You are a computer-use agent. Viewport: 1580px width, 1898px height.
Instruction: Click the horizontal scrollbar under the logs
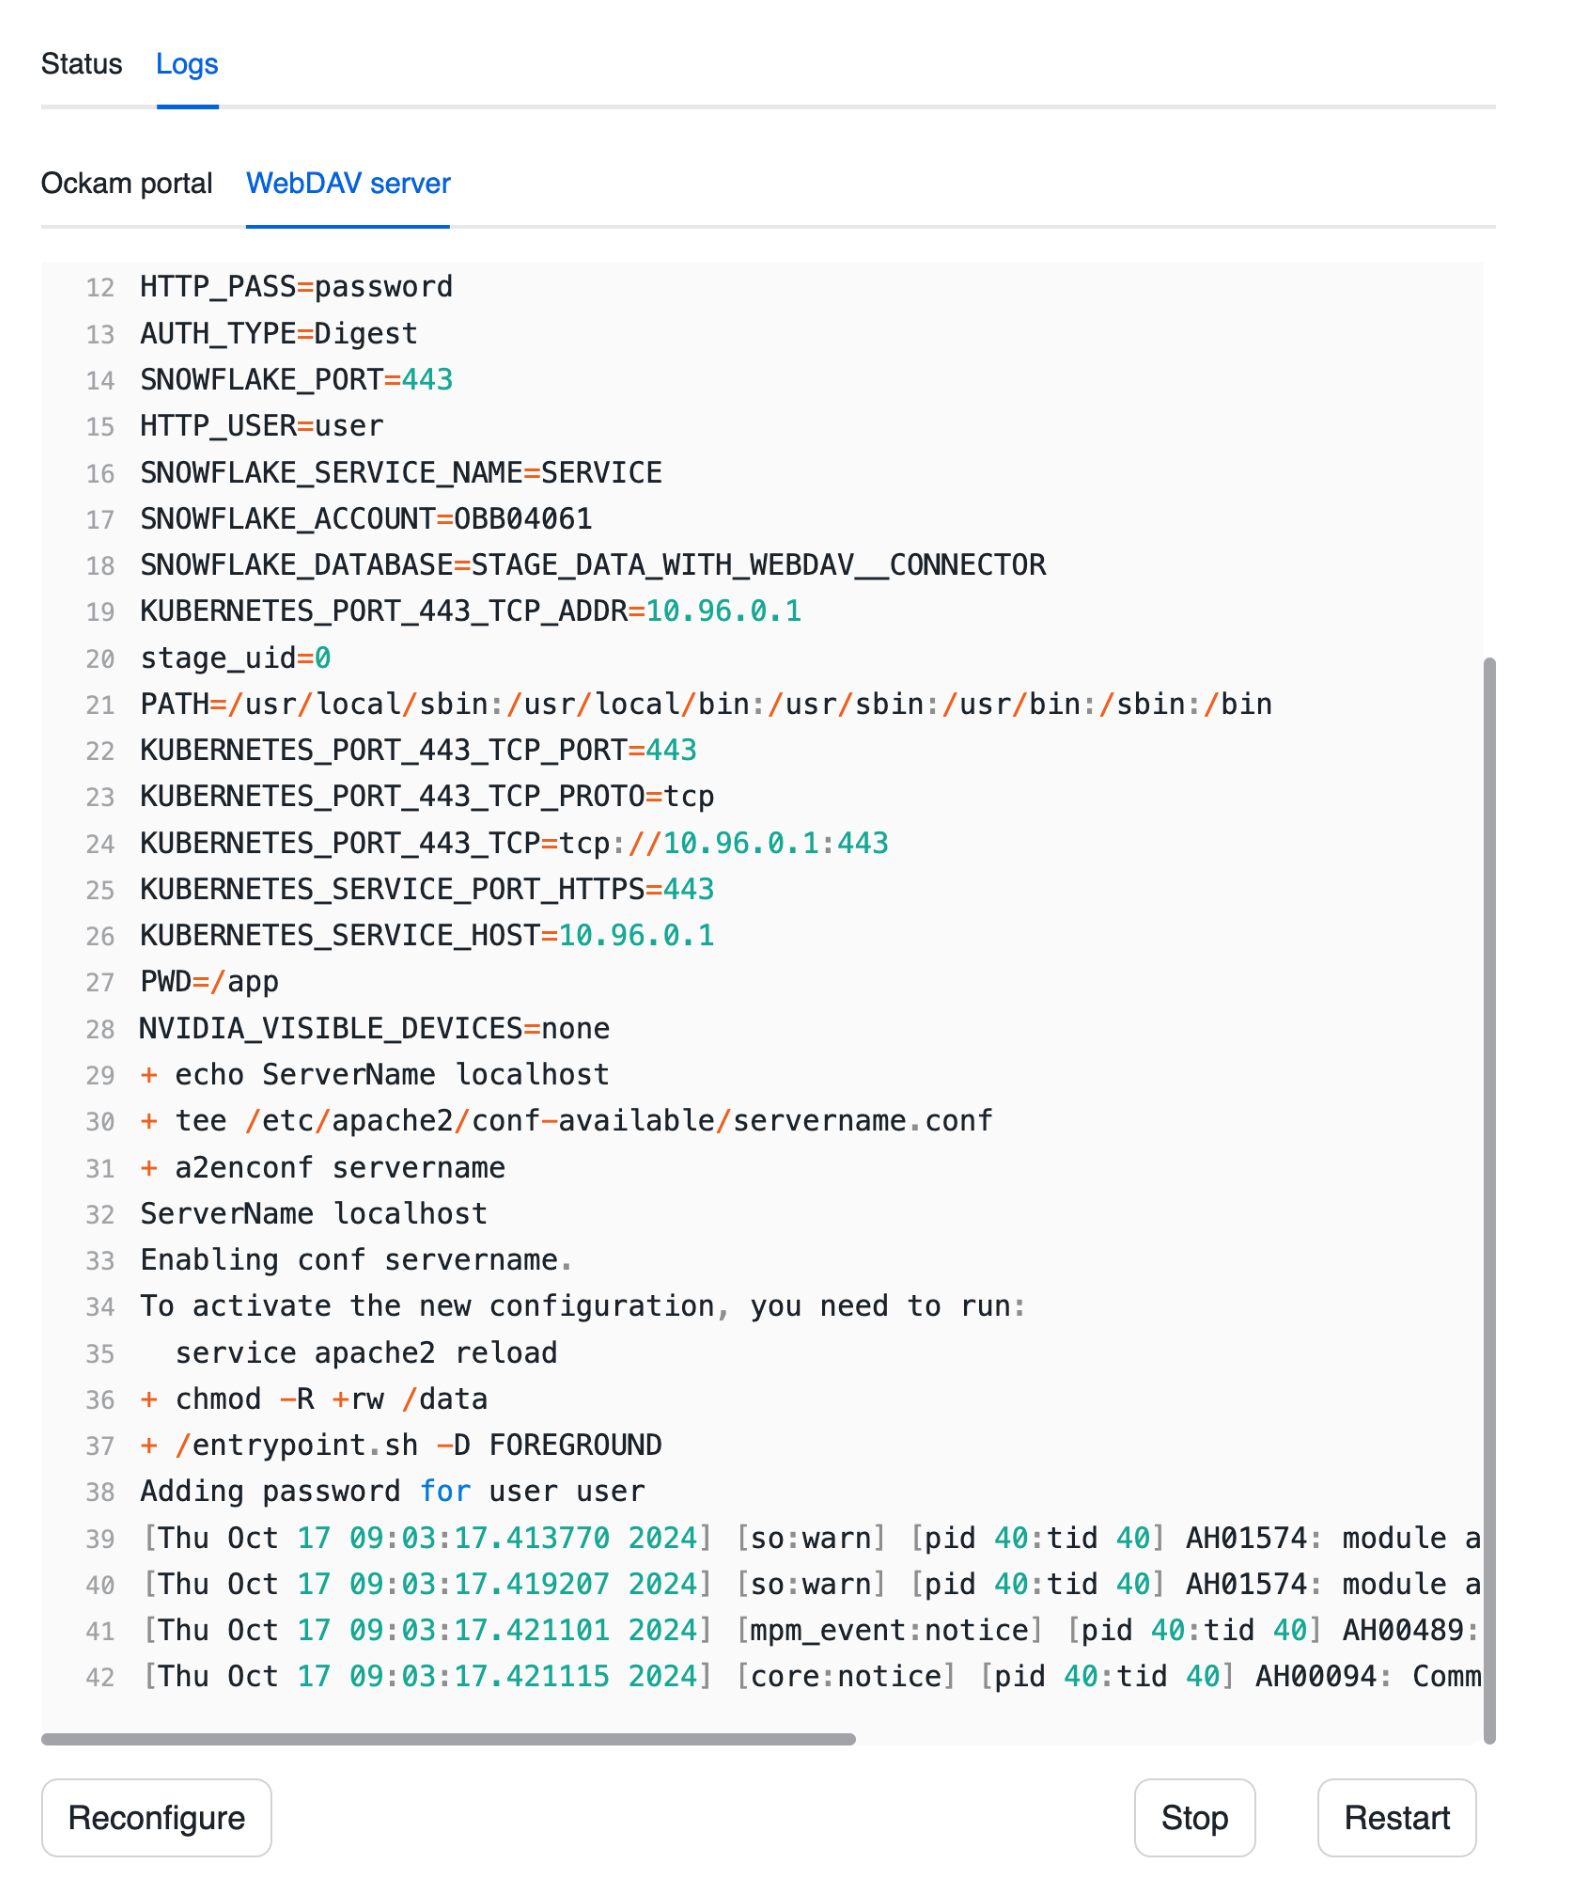click(448, 1739)
